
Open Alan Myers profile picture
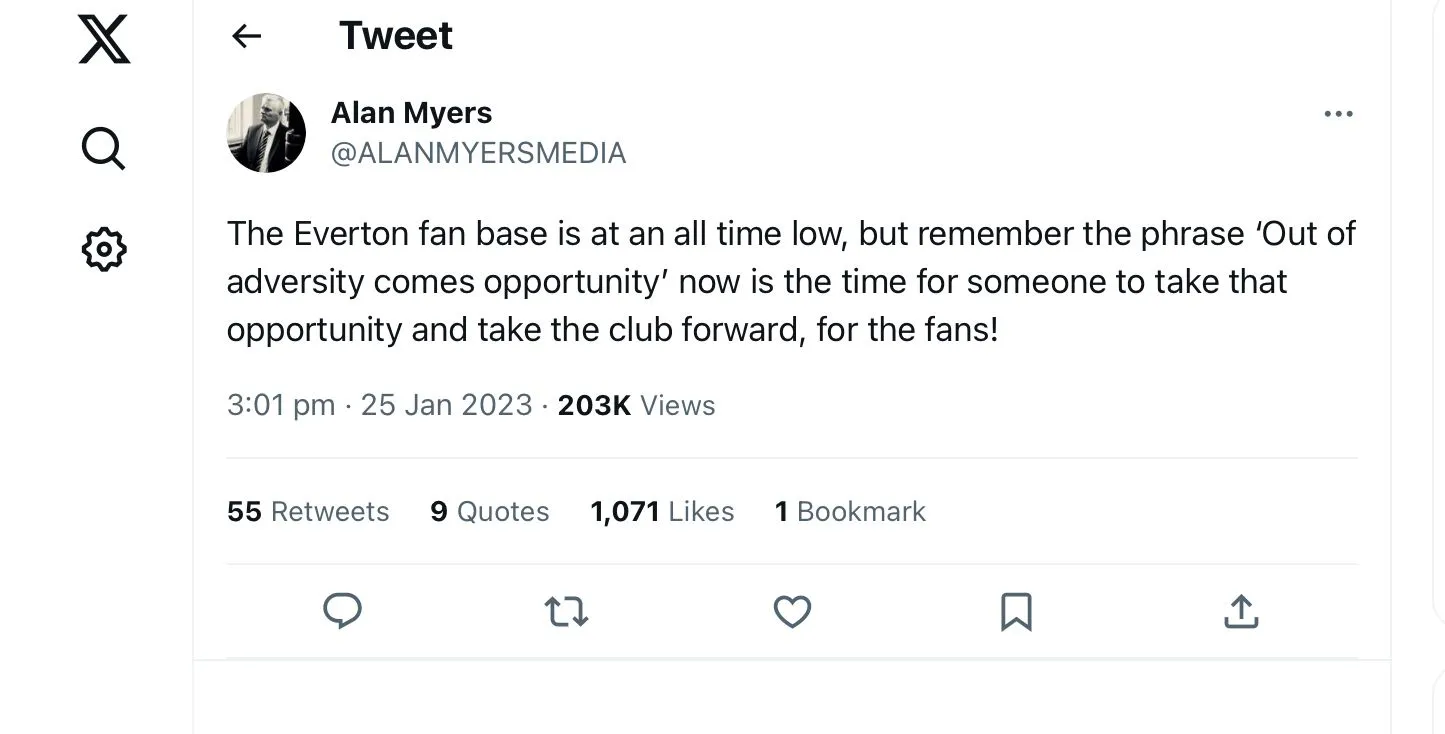266,133
